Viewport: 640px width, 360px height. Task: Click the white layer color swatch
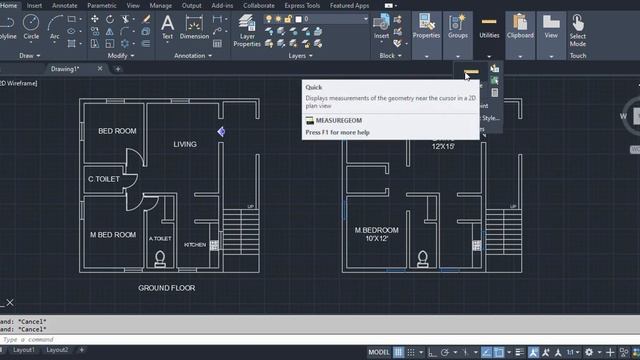tap(298, 19)
